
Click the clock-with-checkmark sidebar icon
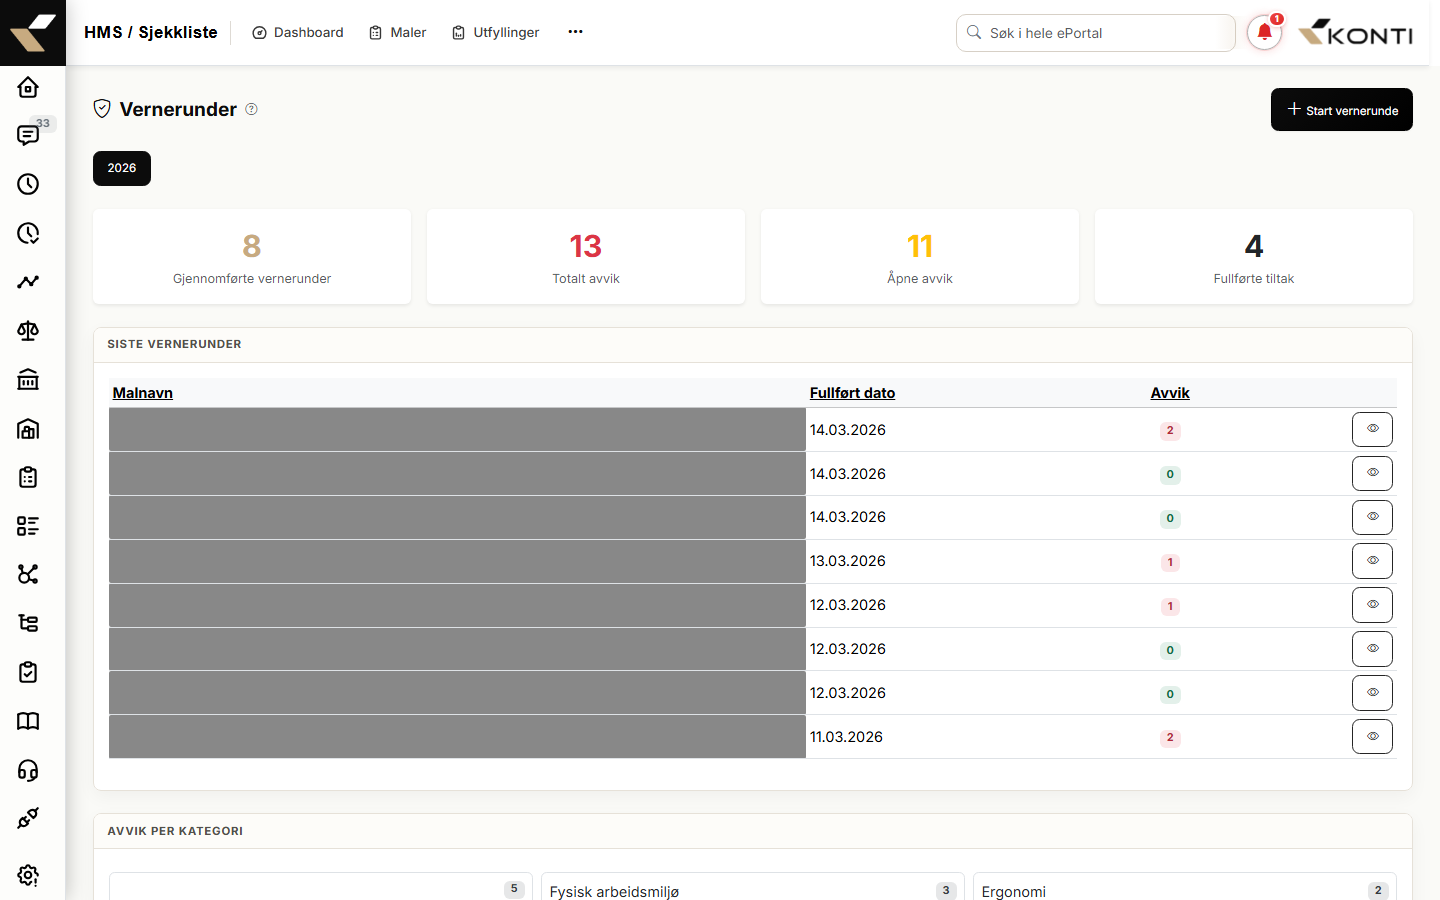click(28, 233)
